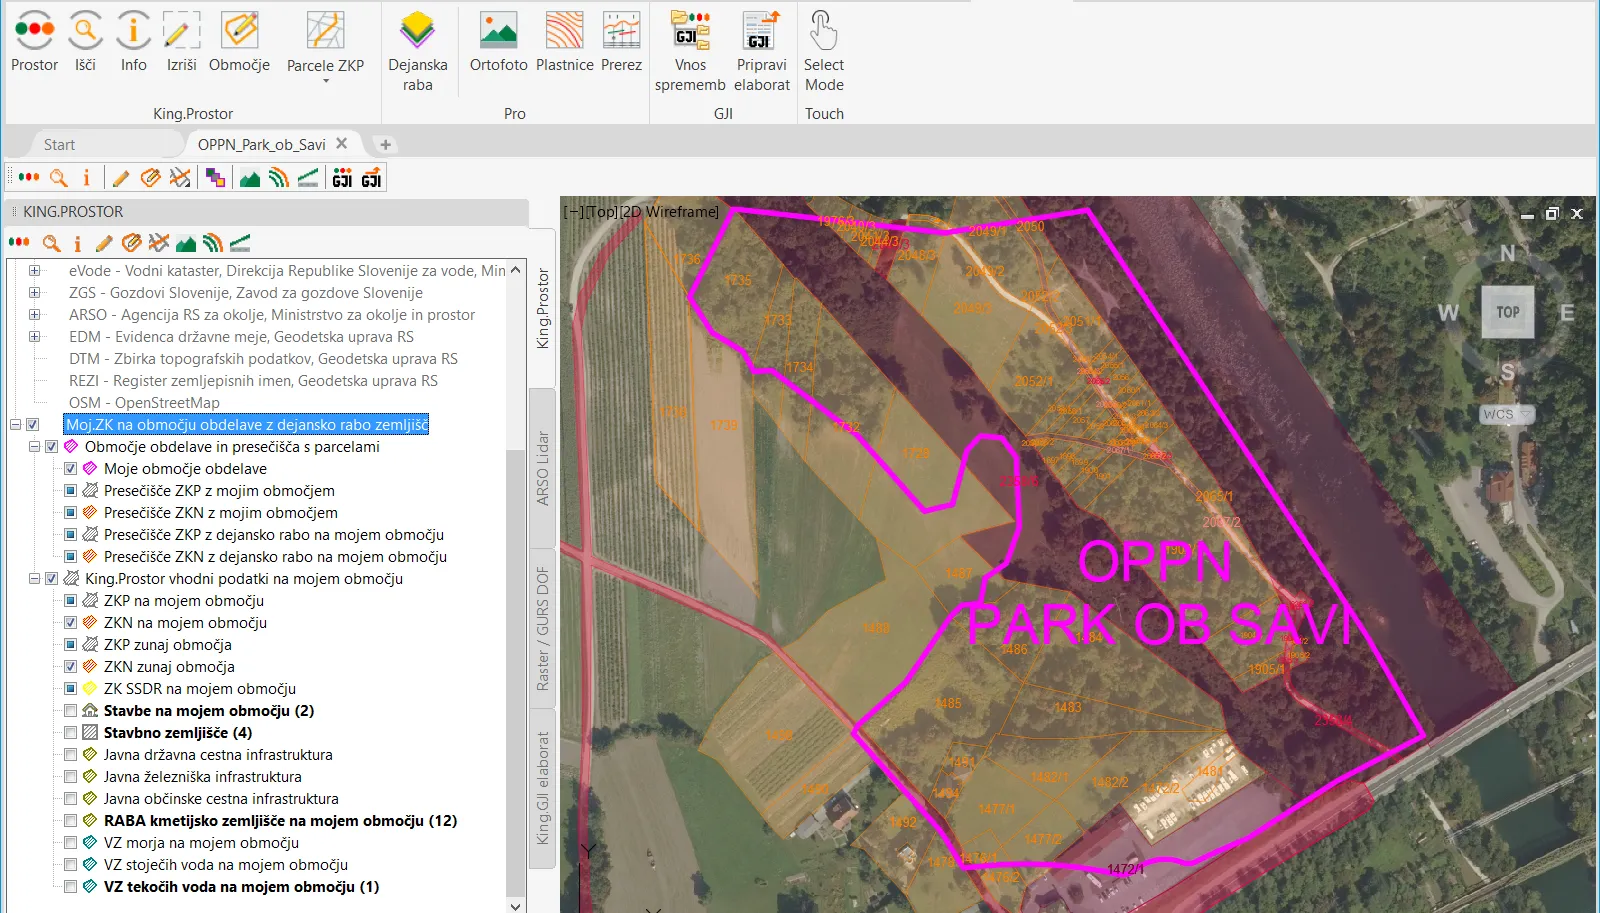1600x913 pixels.
Task: Open the Parcele ZKP dropdown arrow
Action: pos(325,82)
